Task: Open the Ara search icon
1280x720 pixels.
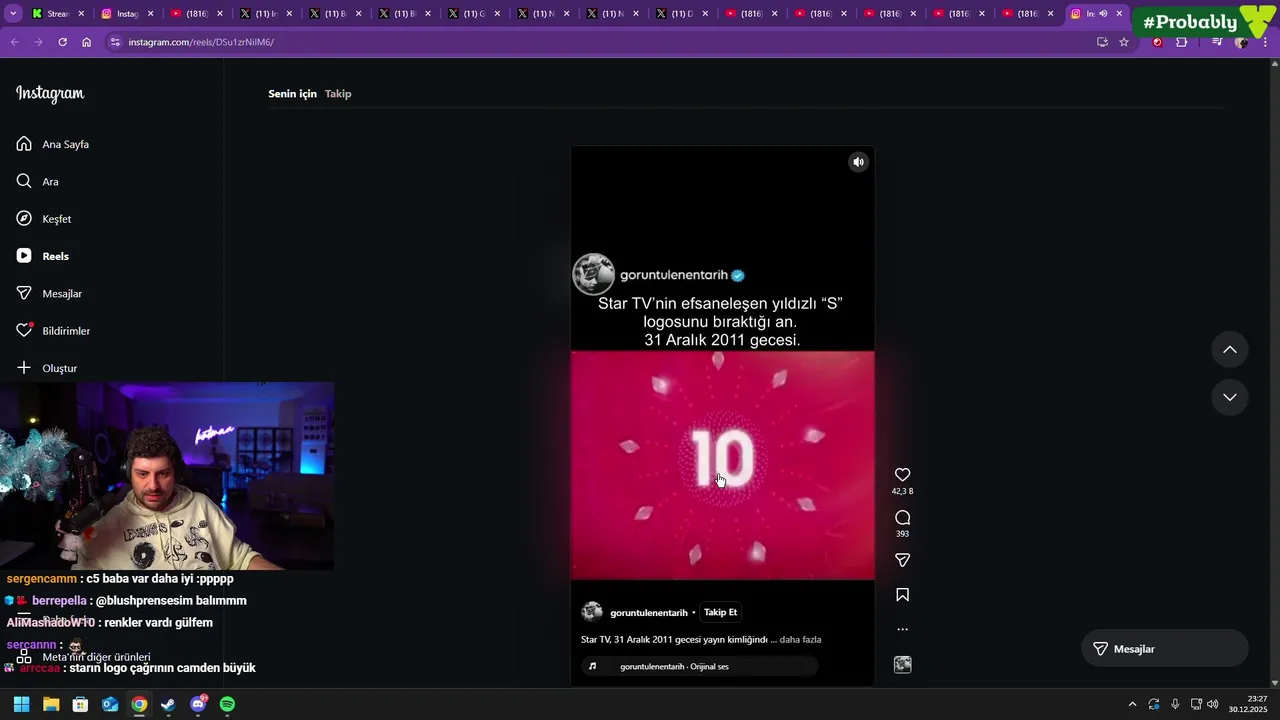Action: click(x=24, y=181)
